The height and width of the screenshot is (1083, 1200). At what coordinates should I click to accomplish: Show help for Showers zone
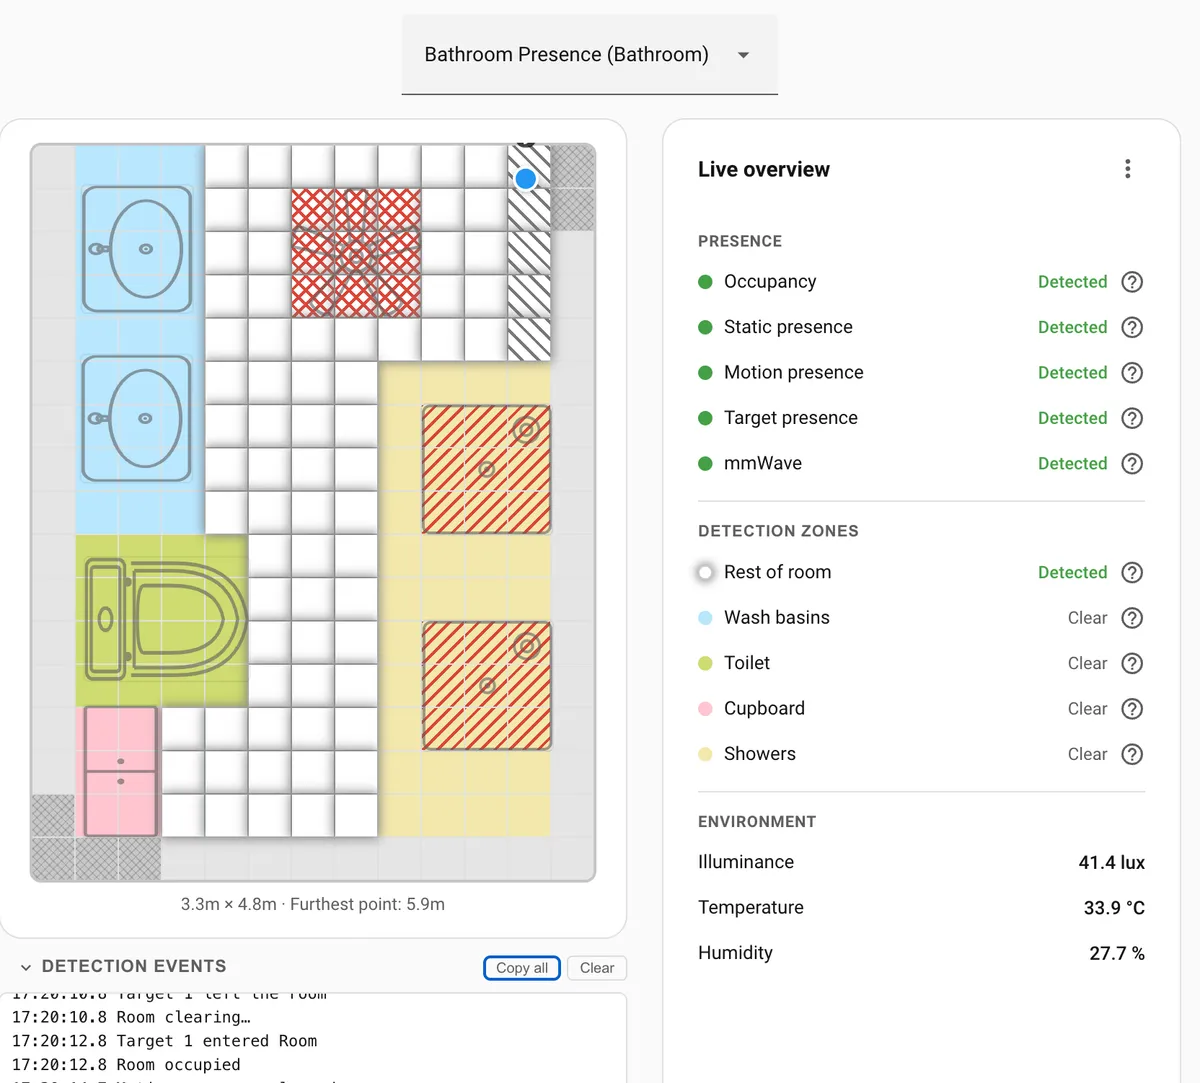click(1132, 754)
